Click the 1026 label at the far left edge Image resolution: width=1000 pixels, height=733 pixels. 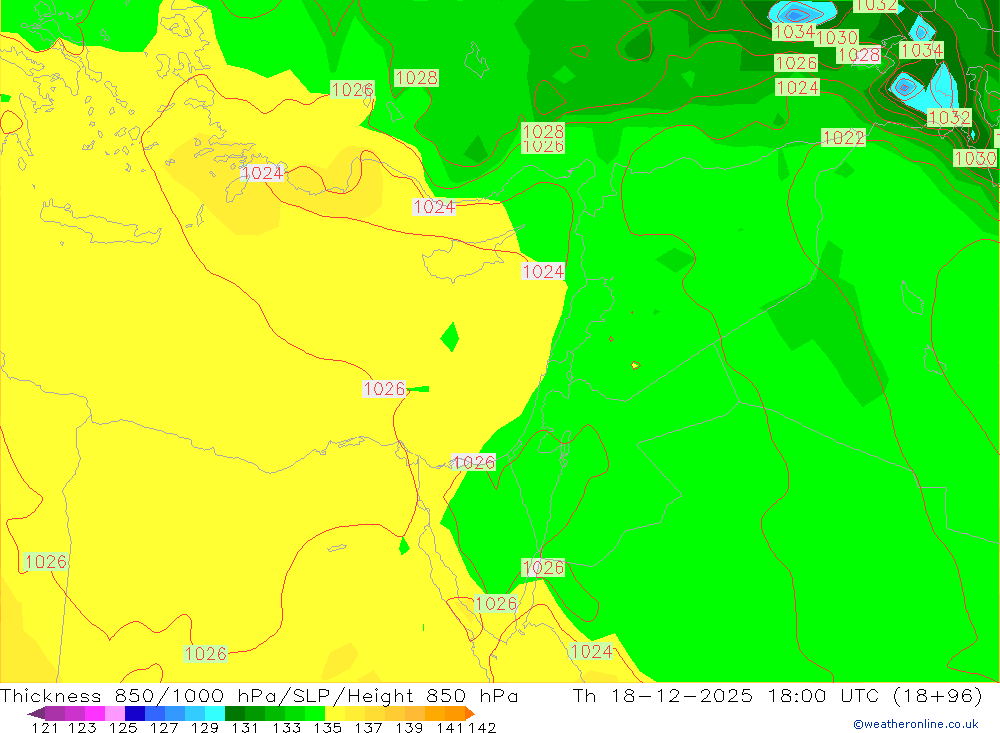pyautogui.click(x=45, y=561)
